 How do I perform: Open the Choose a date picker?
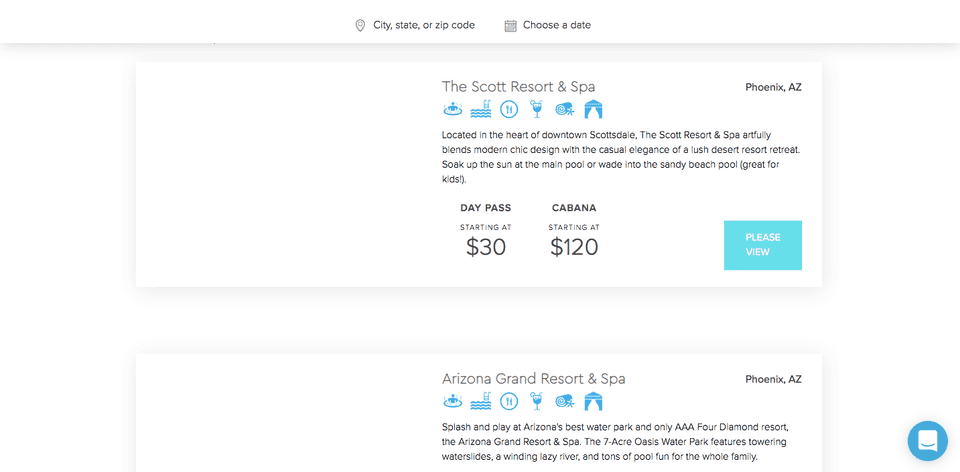pyautogui.click(x=547, y=25)
